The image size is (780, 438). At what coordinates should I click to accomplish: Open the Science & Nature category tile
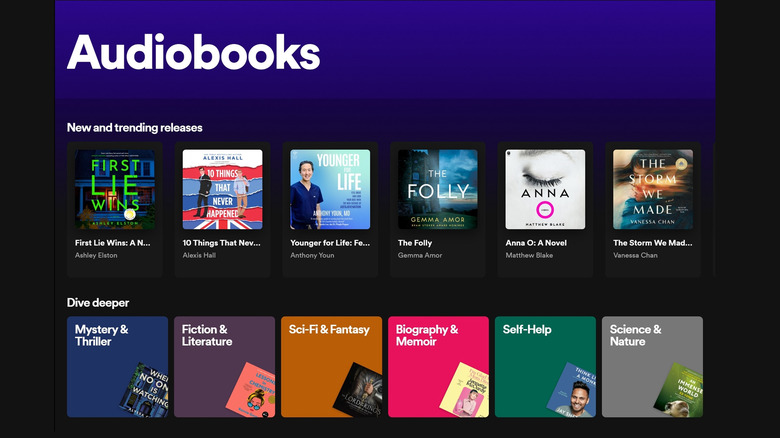click(652, 367)
